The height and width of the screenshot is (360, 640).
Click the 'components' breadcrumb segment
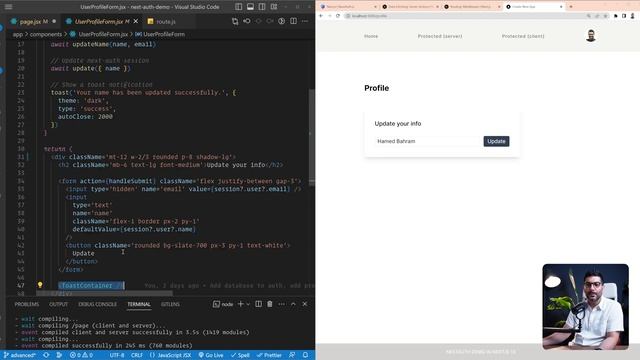point(46,34)
